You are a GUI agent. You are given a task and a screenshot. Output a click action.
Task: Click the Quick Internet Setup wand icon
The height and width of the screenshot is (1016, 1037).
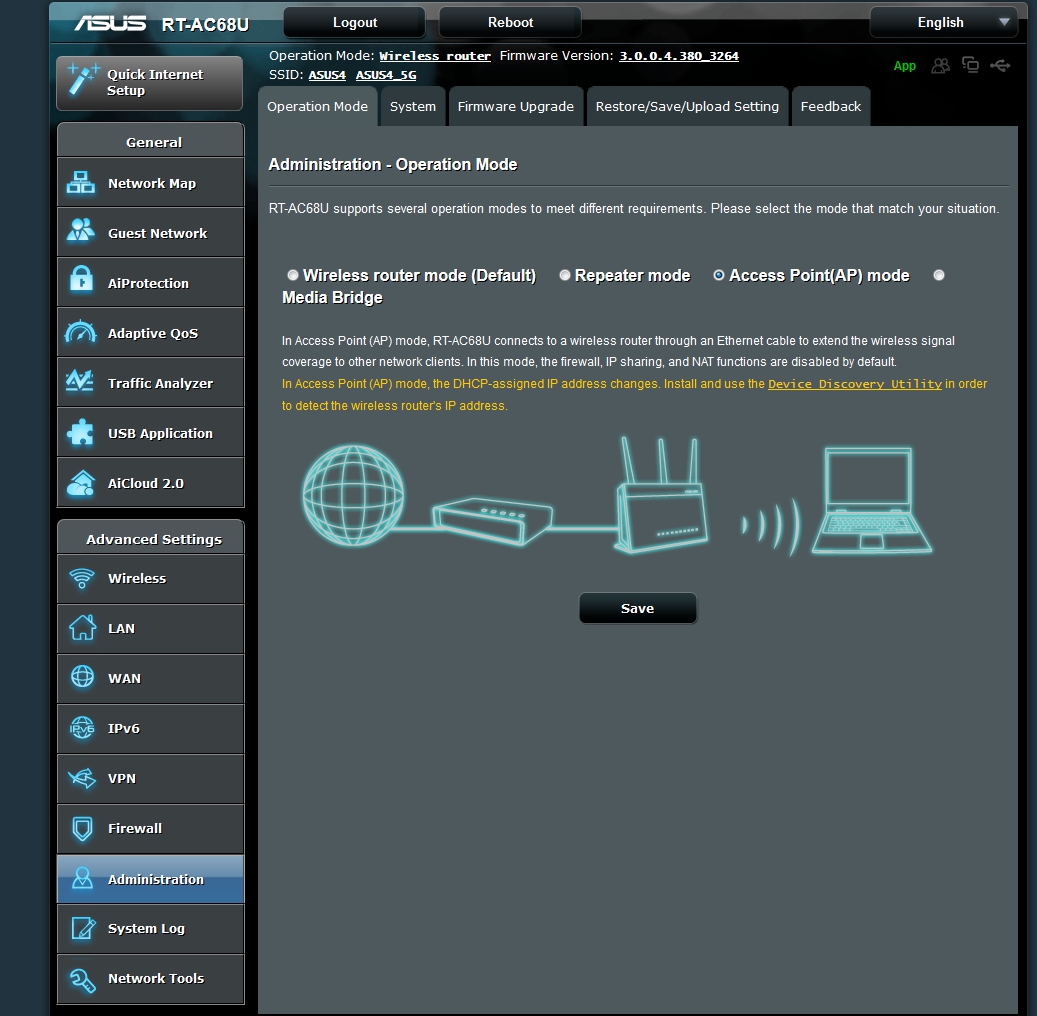tap(82, 79)
